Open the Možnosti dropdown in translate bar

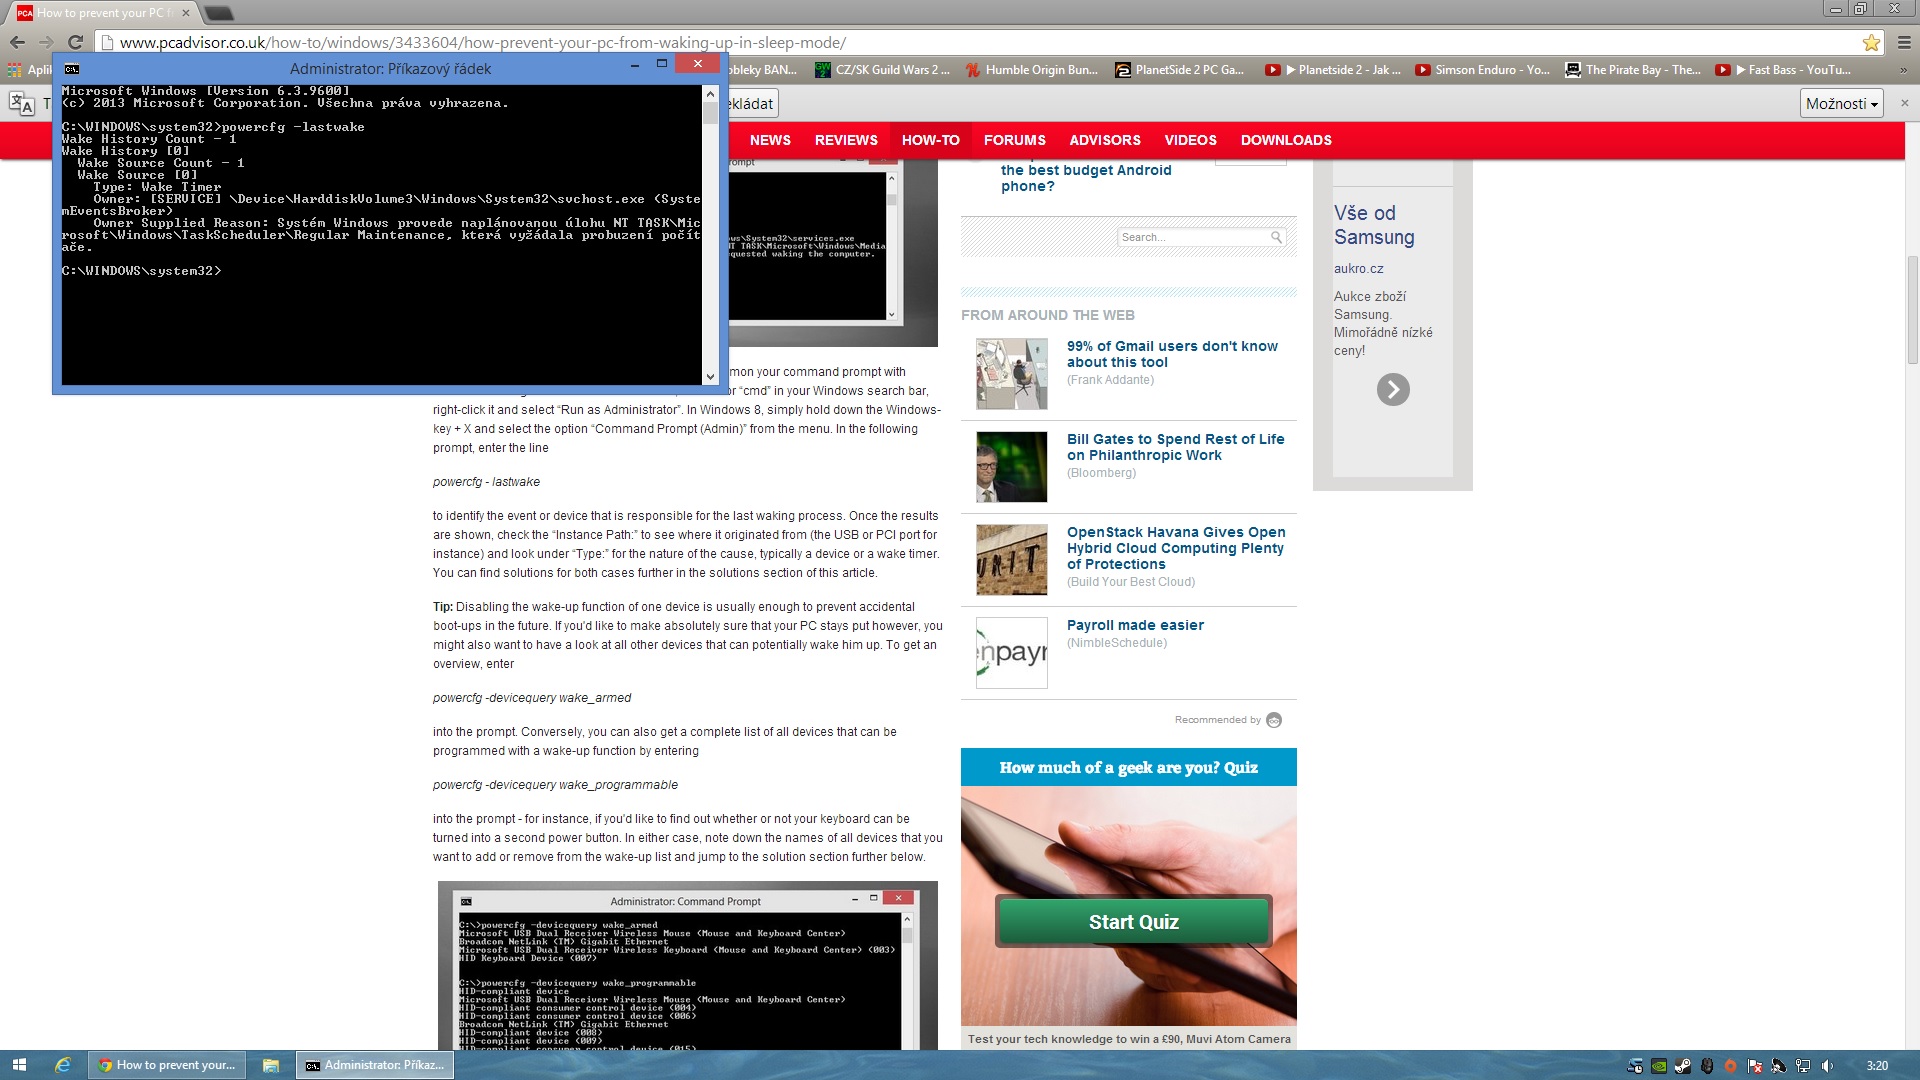tap(1841, 103)
